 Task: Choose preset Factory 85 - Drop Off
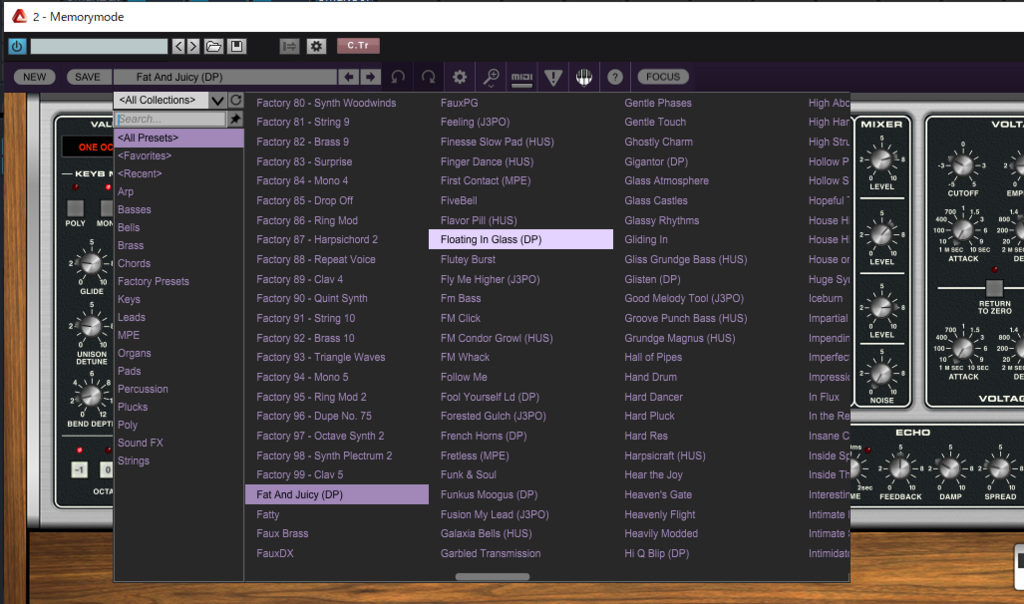304,200
